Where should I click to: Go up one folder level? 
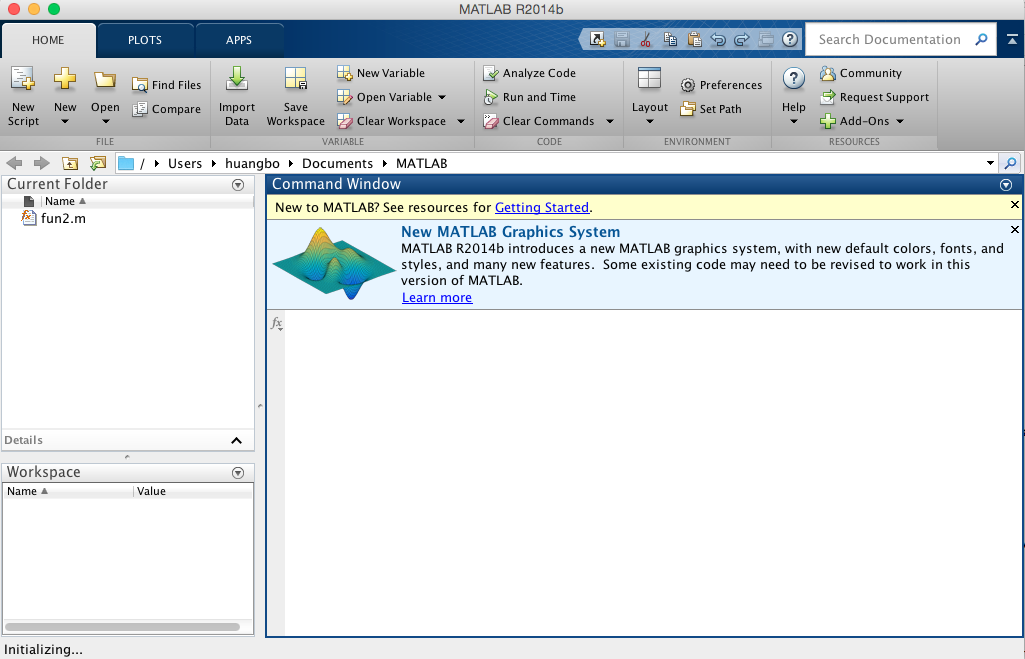tap(70, 163)
